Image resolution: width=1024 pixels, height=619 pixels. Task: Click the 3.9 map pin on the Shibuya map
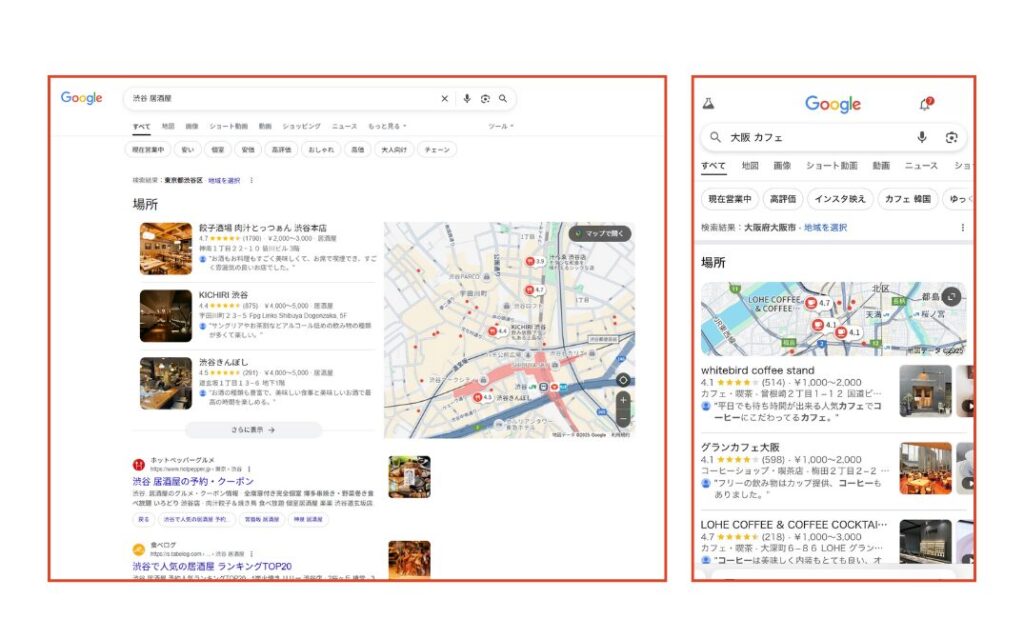point(535,261)
